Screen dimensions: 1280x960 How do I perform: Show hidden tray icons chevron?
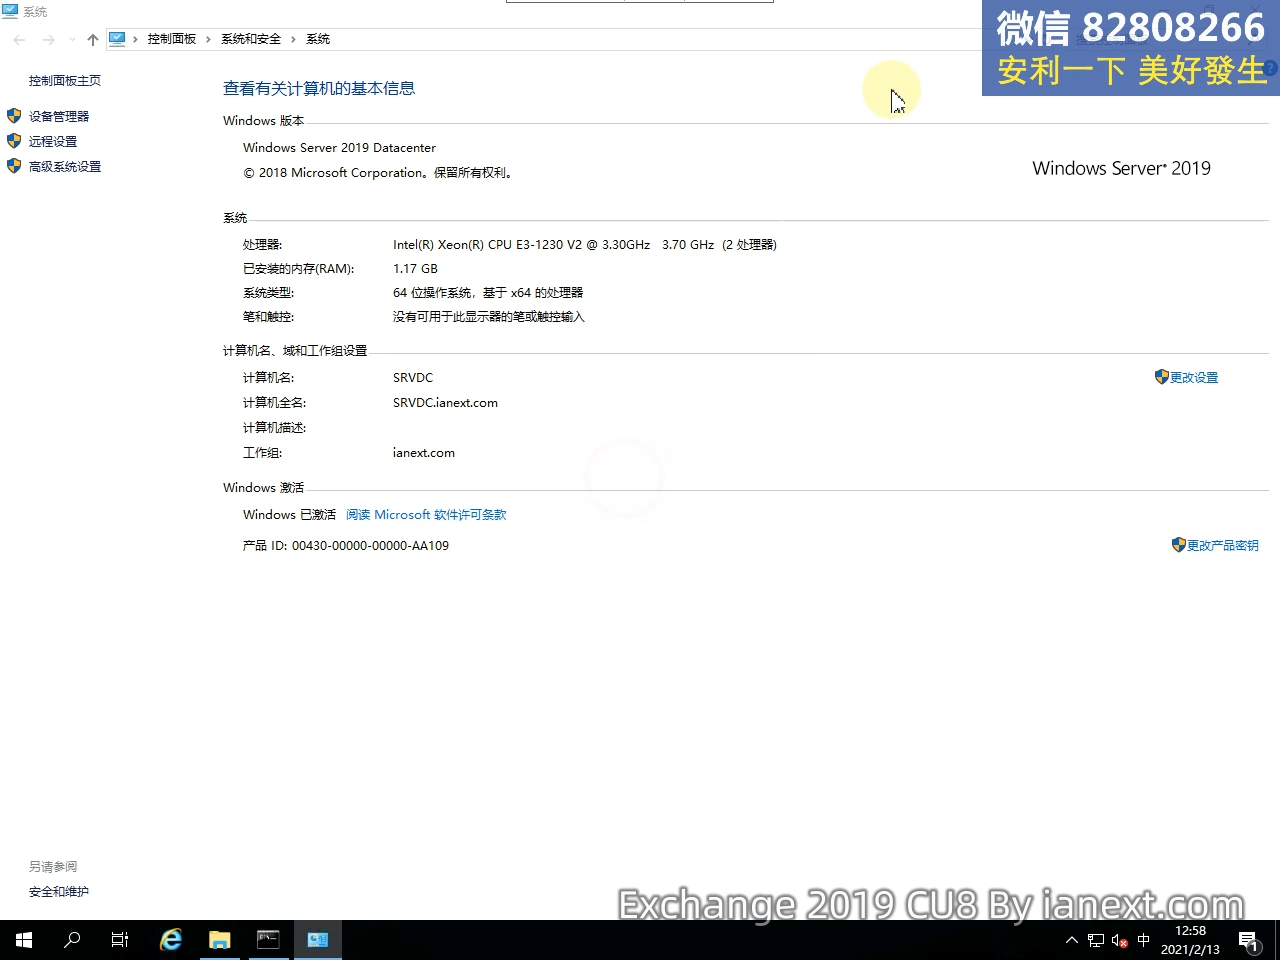(x=1072, y=940)
